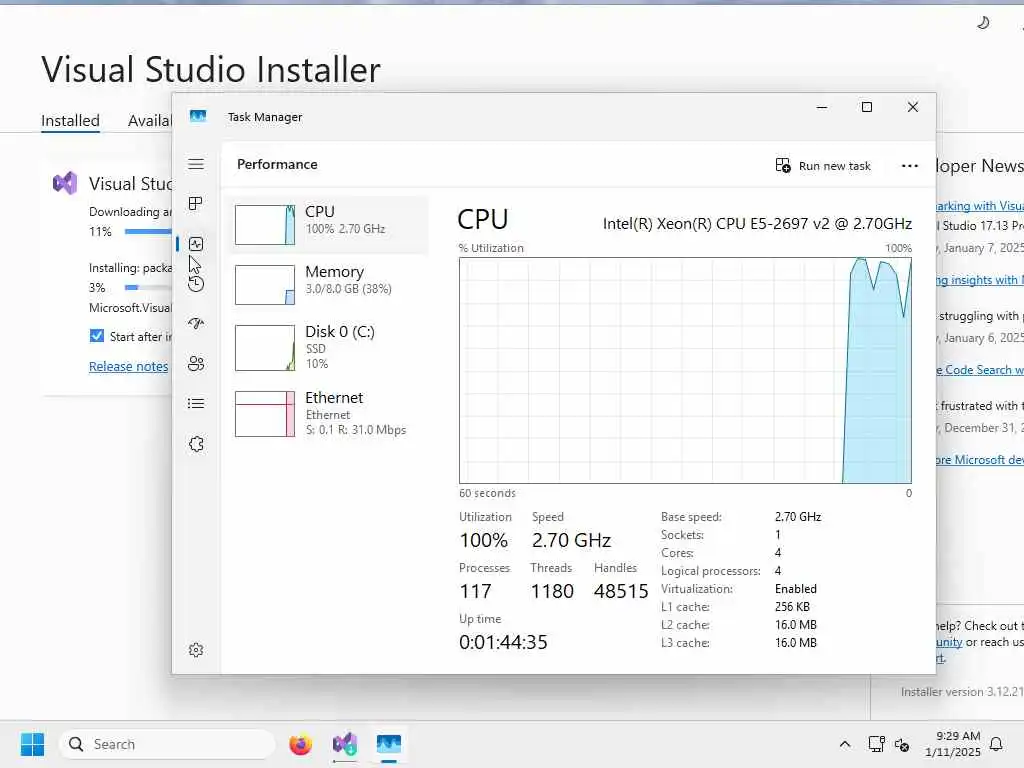Switch to Available tab in Visual Studio Installer
The height and width of the screenshot is (768, 1024).
pos(150,121)
